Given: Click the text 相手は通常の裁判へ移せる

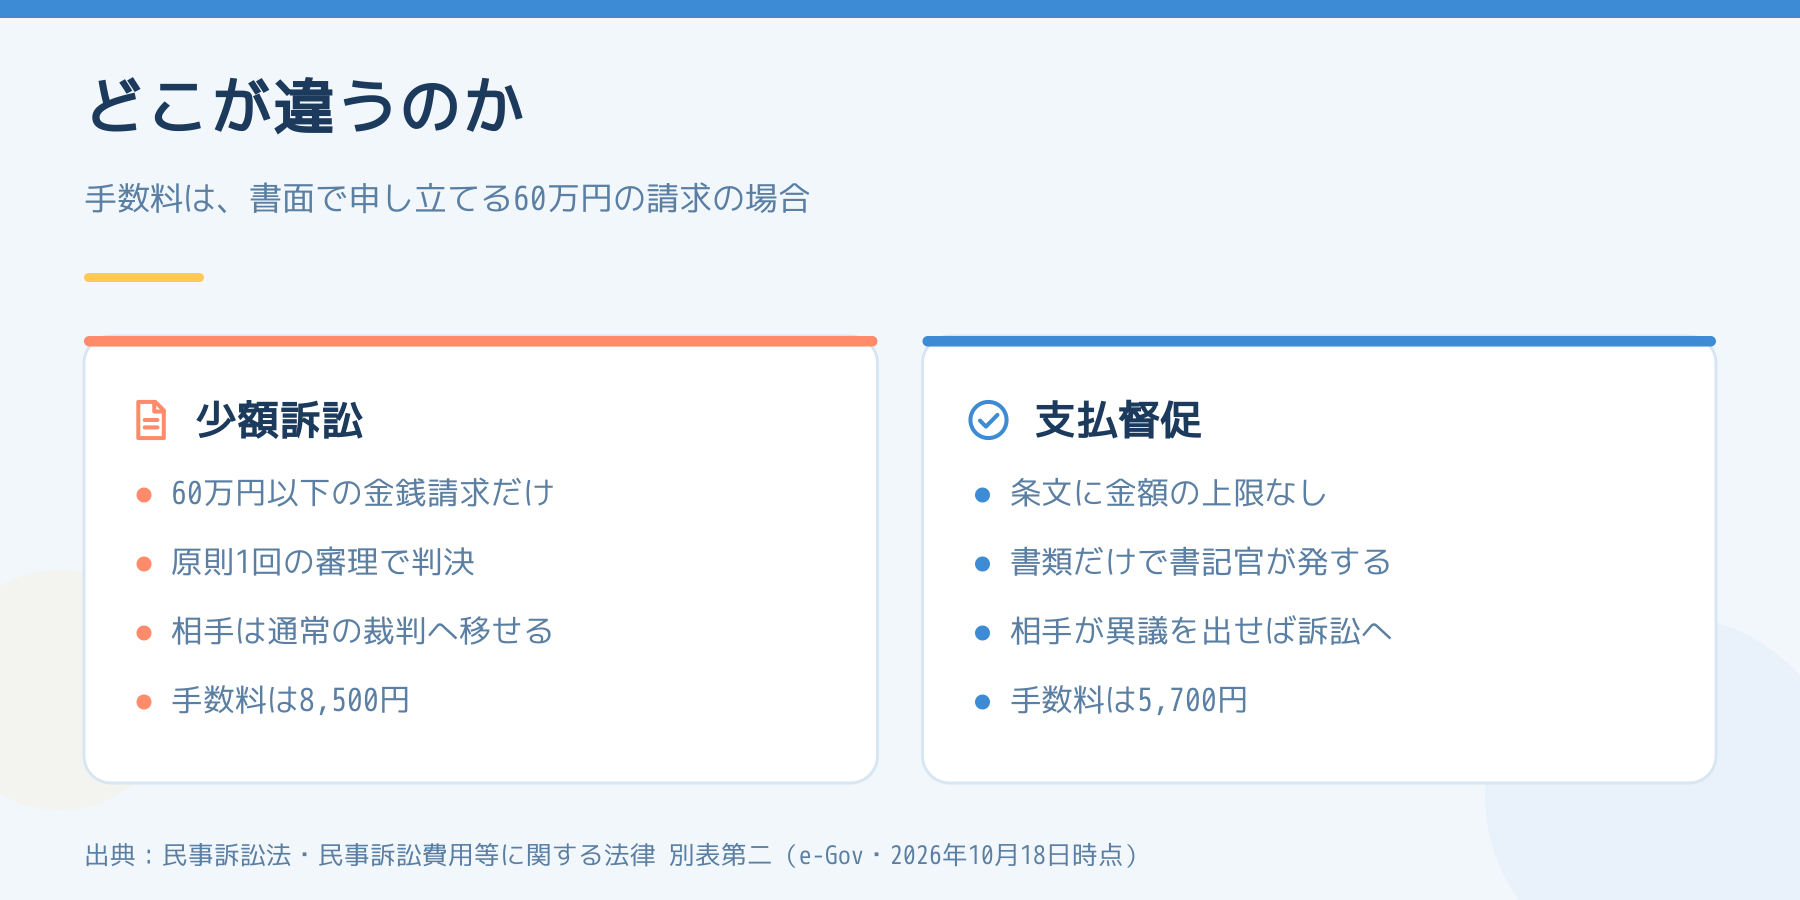Looking at the screenshot, I should (x=362, y=631).
